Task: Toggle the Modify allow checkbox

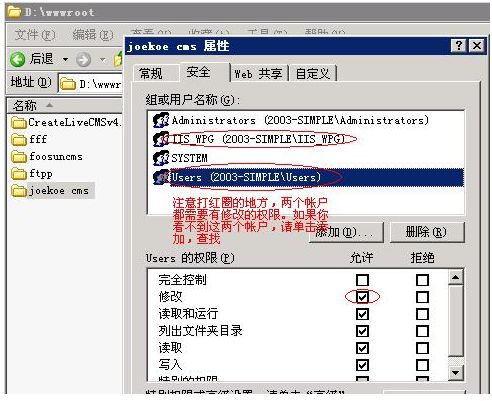Action: click(x=362, y=297)
